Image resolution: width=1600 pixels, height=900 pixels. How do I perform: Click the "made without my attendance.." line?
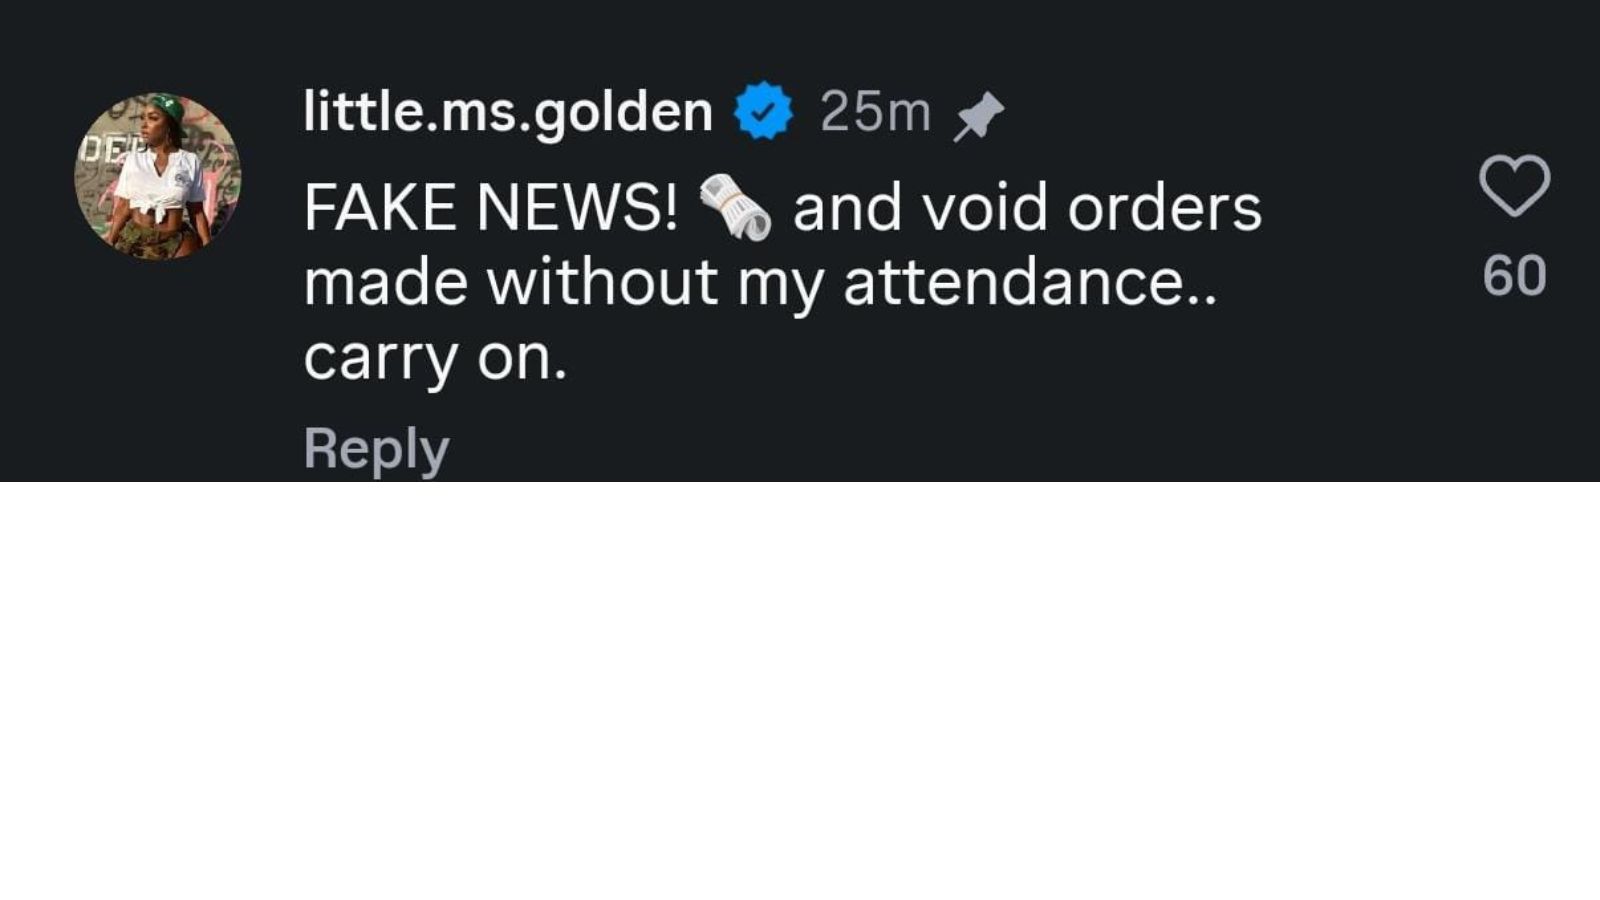pyautogui.click(x=761, y=283)
